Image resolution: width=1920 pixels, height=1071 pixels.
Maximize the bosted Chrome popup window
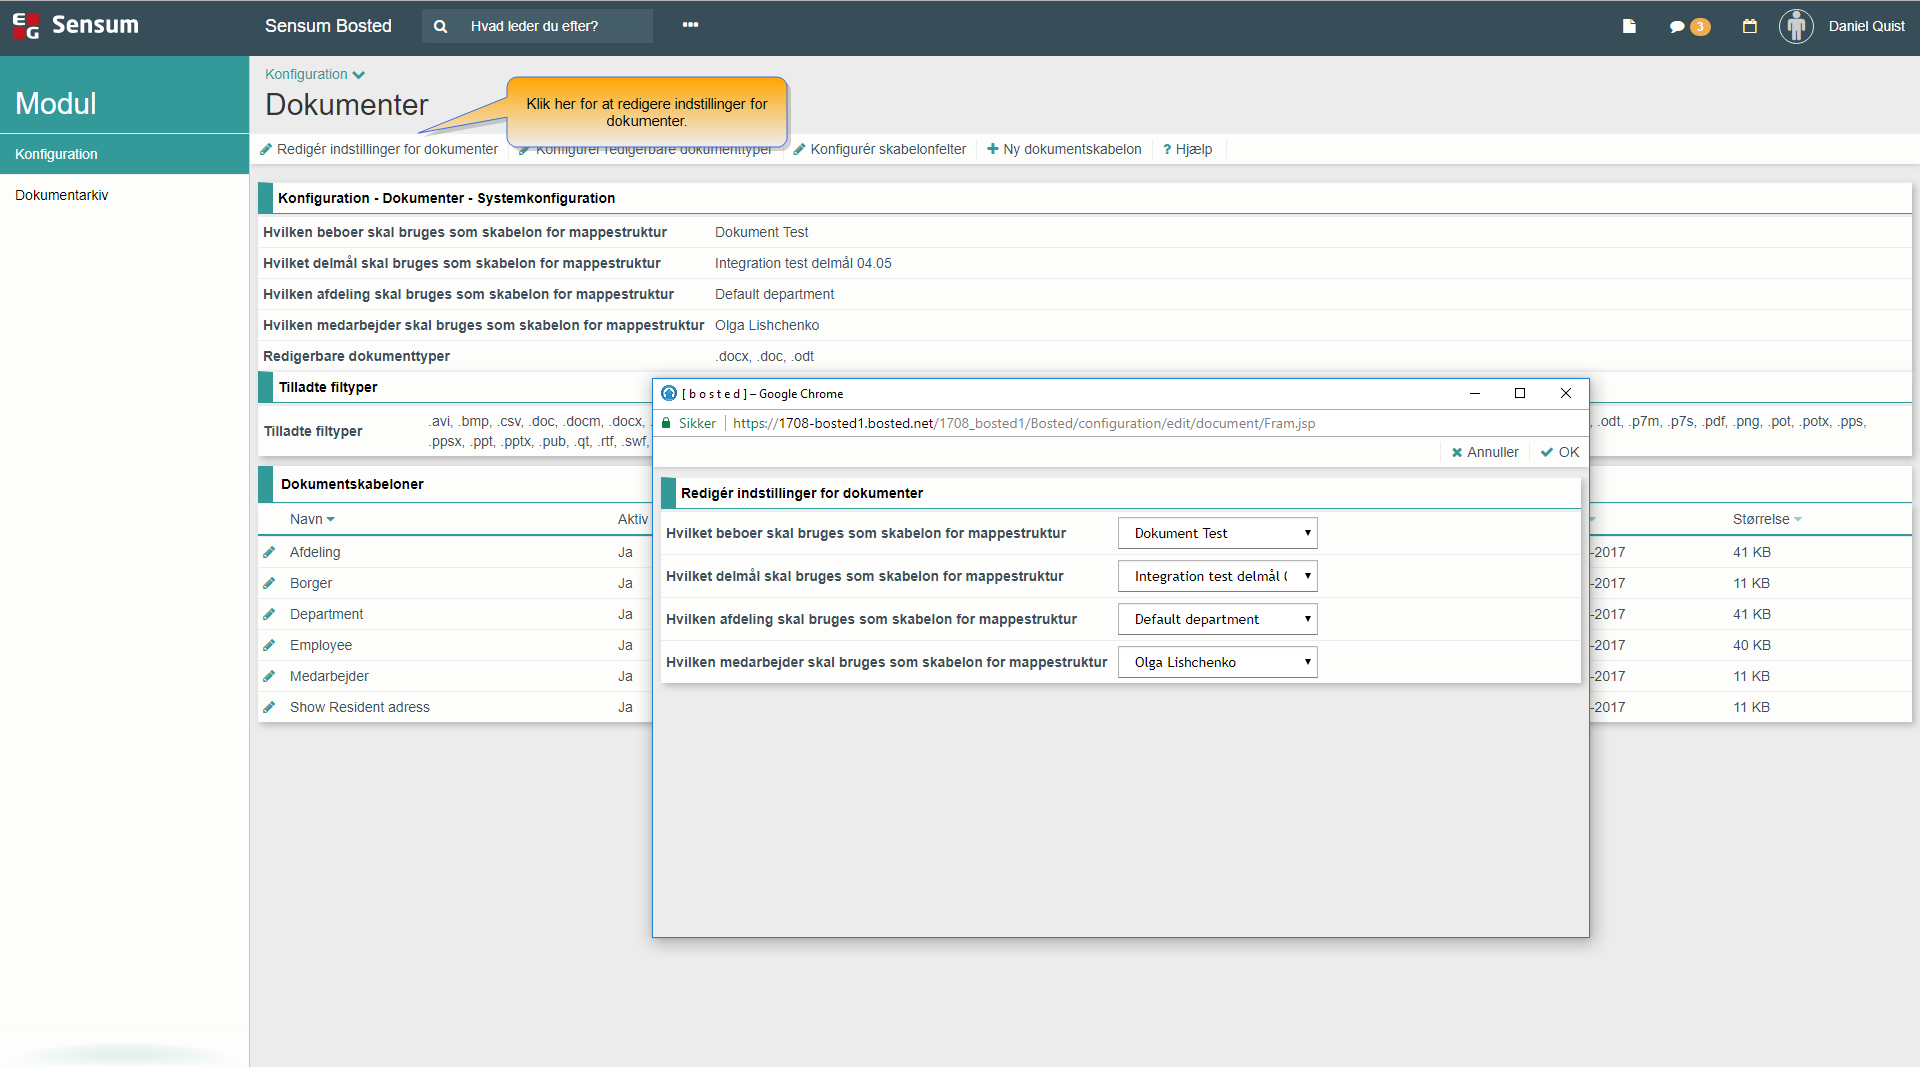(x=1520, y=393)
